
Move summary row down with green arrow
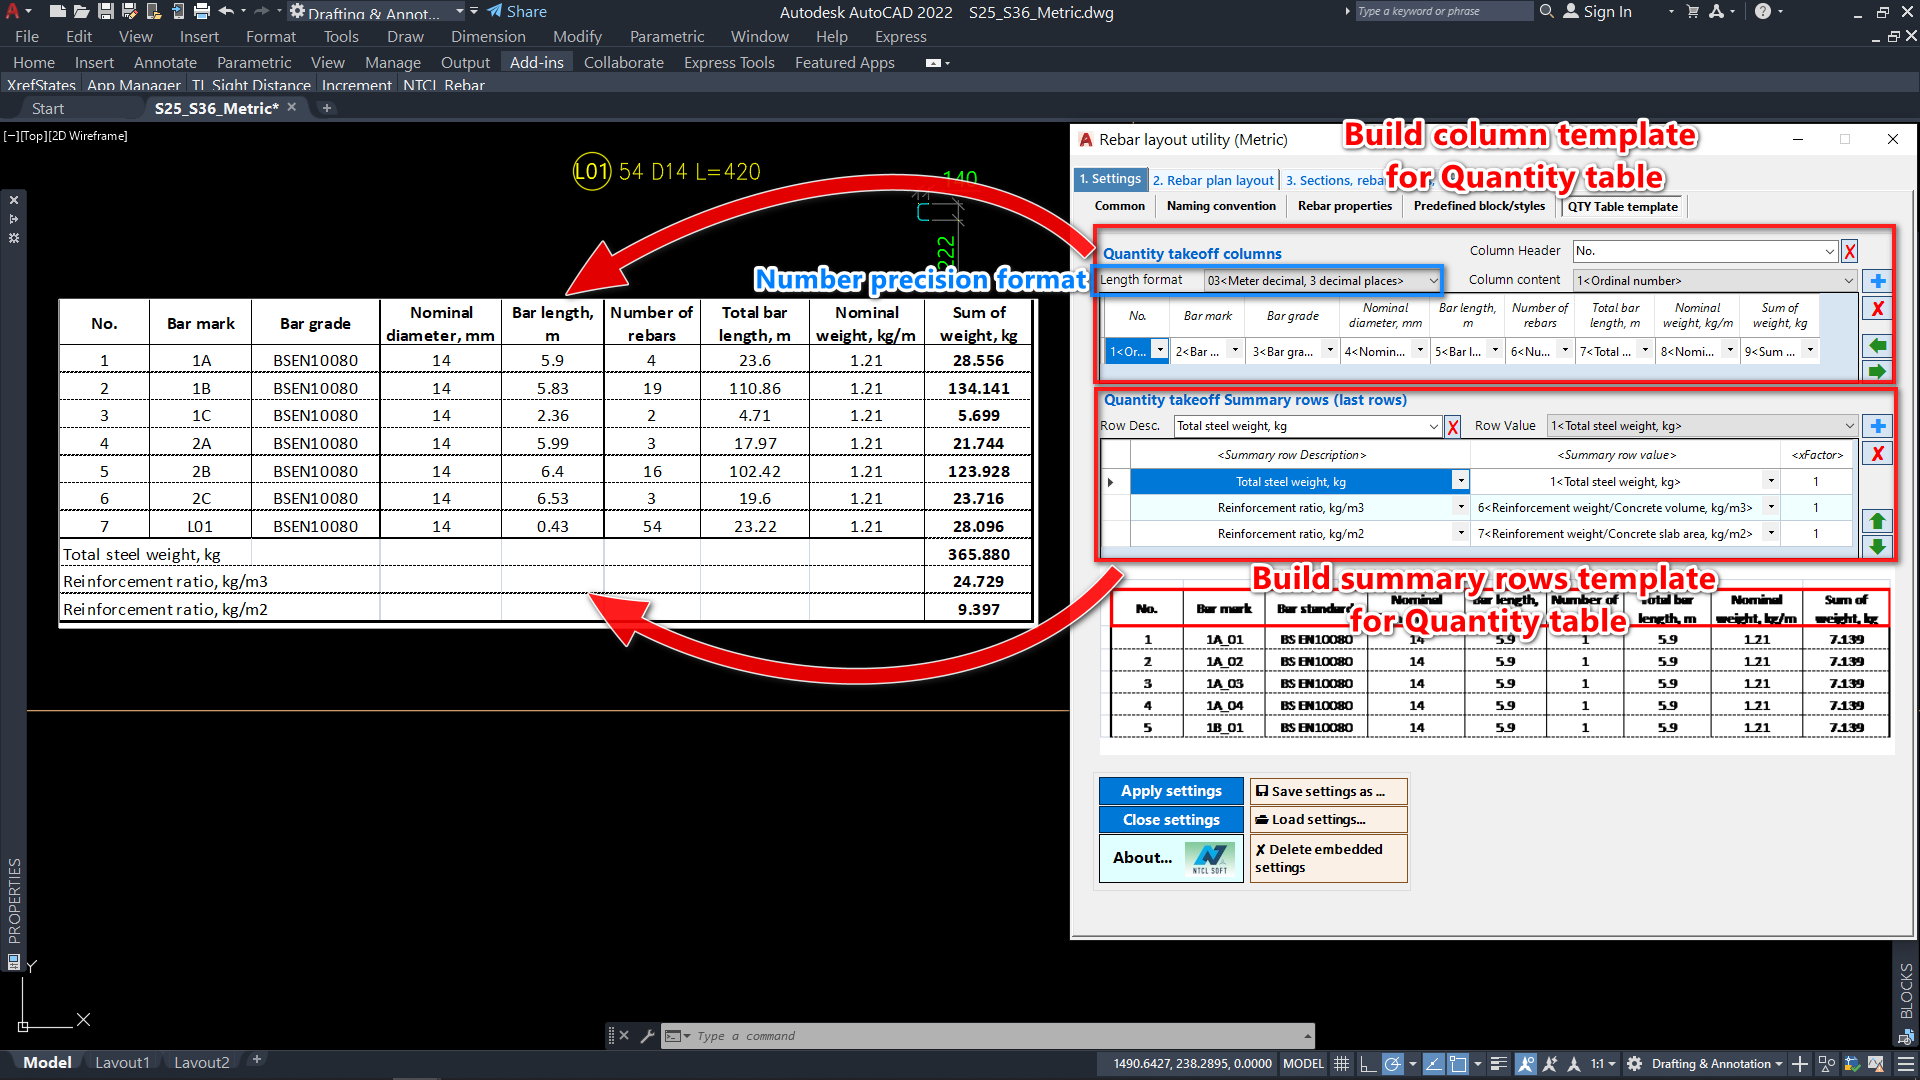(1877, 546)
